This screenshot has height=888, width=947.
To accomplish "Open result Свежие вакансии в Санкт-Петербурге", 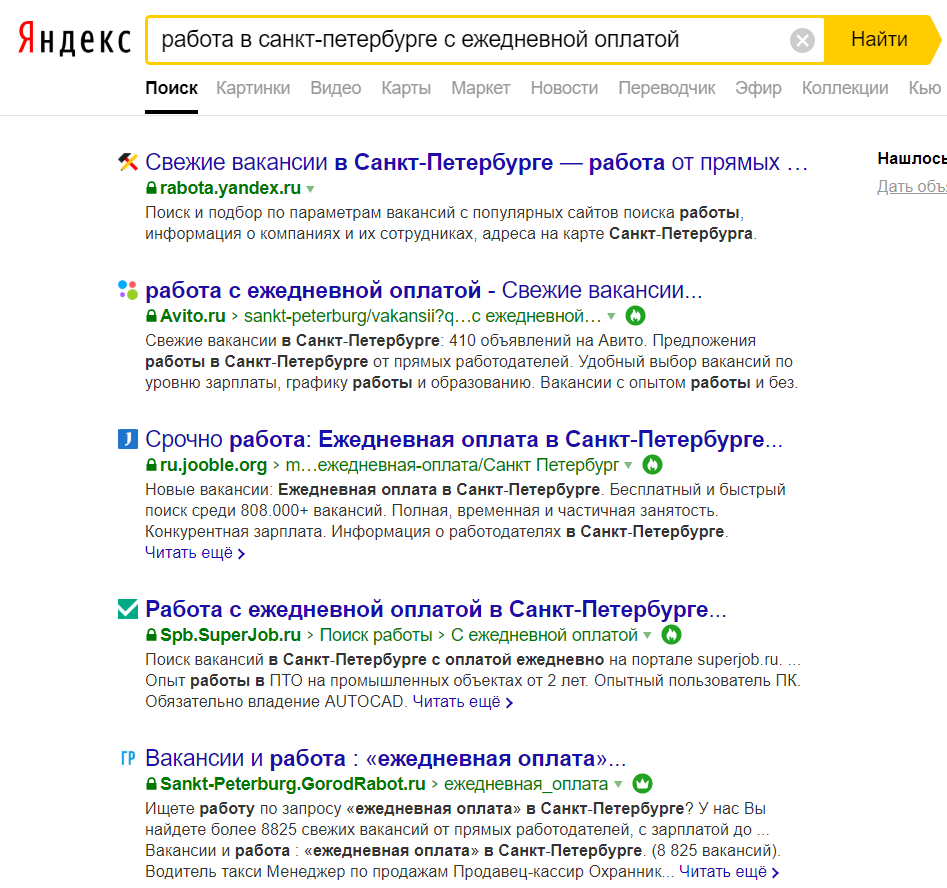I will point(477,162).
